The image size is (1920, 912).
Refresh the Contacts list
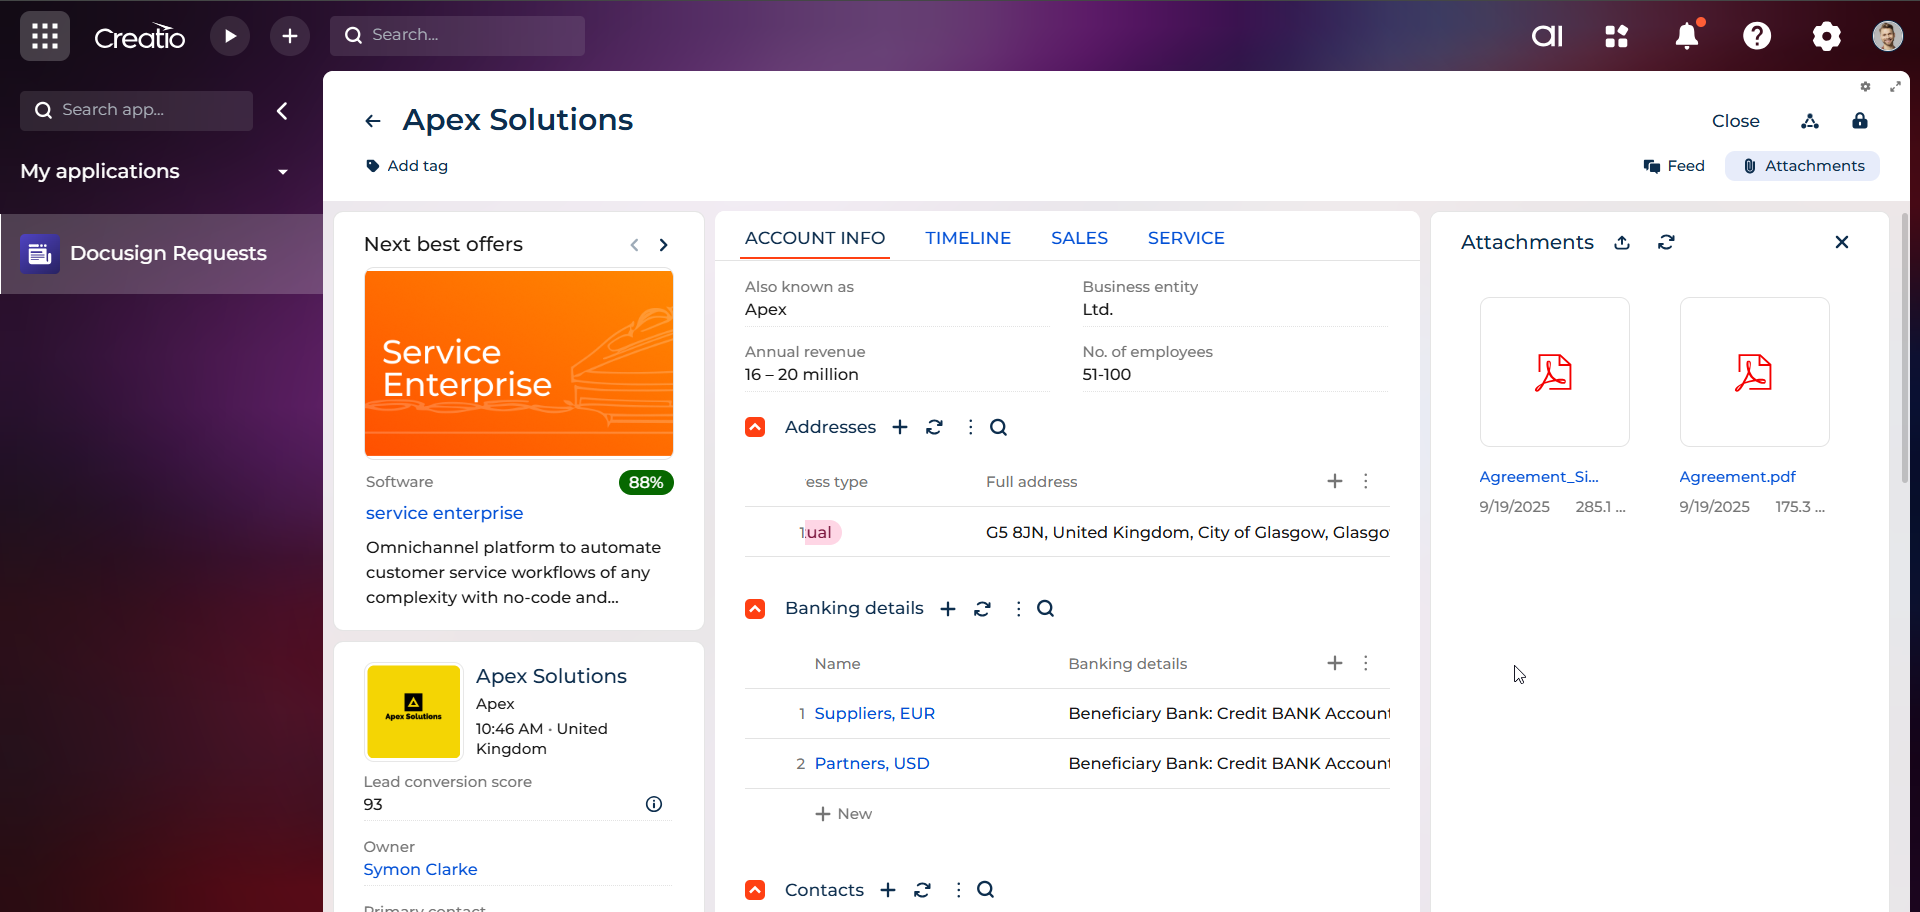[922, 890]
